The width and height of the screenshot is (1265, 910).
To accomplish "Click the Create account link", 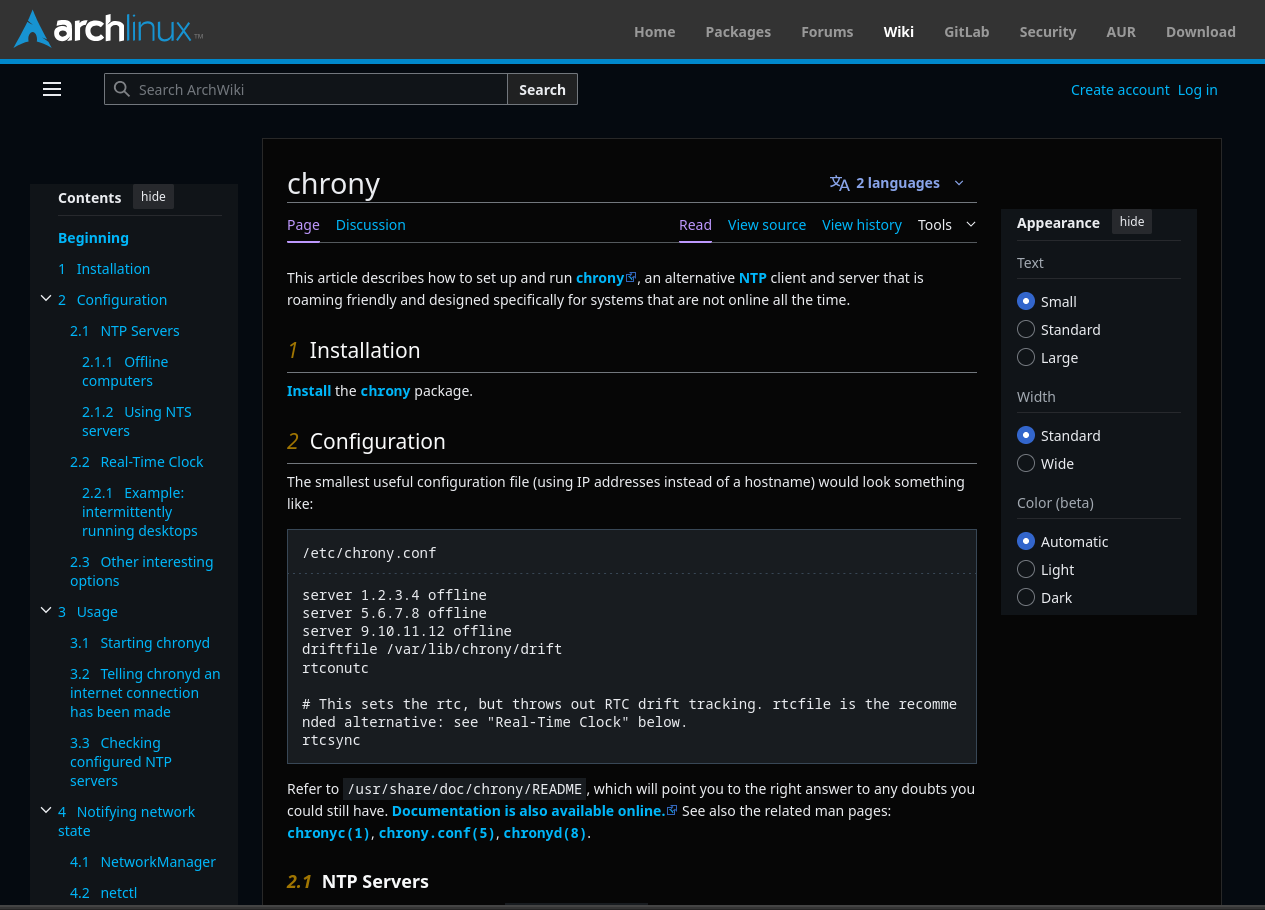I will click(1119, 90).
